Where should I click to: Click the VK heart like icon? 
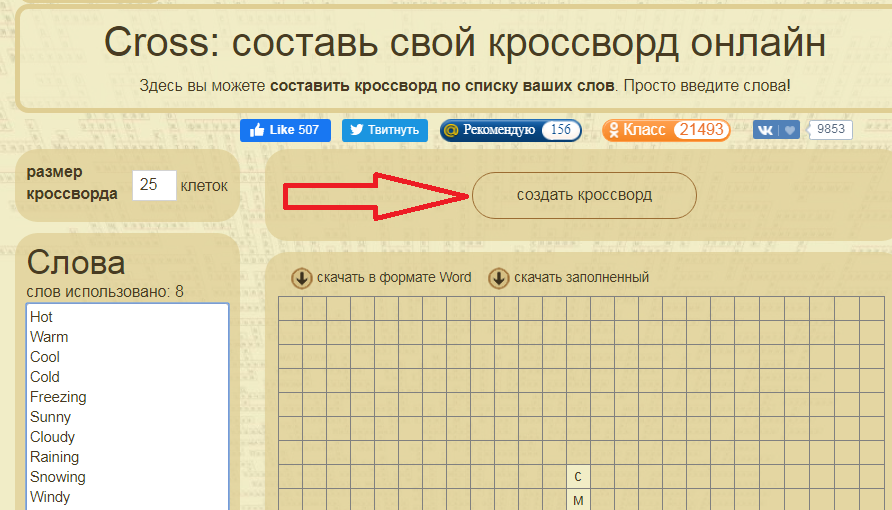coord(790,130)
